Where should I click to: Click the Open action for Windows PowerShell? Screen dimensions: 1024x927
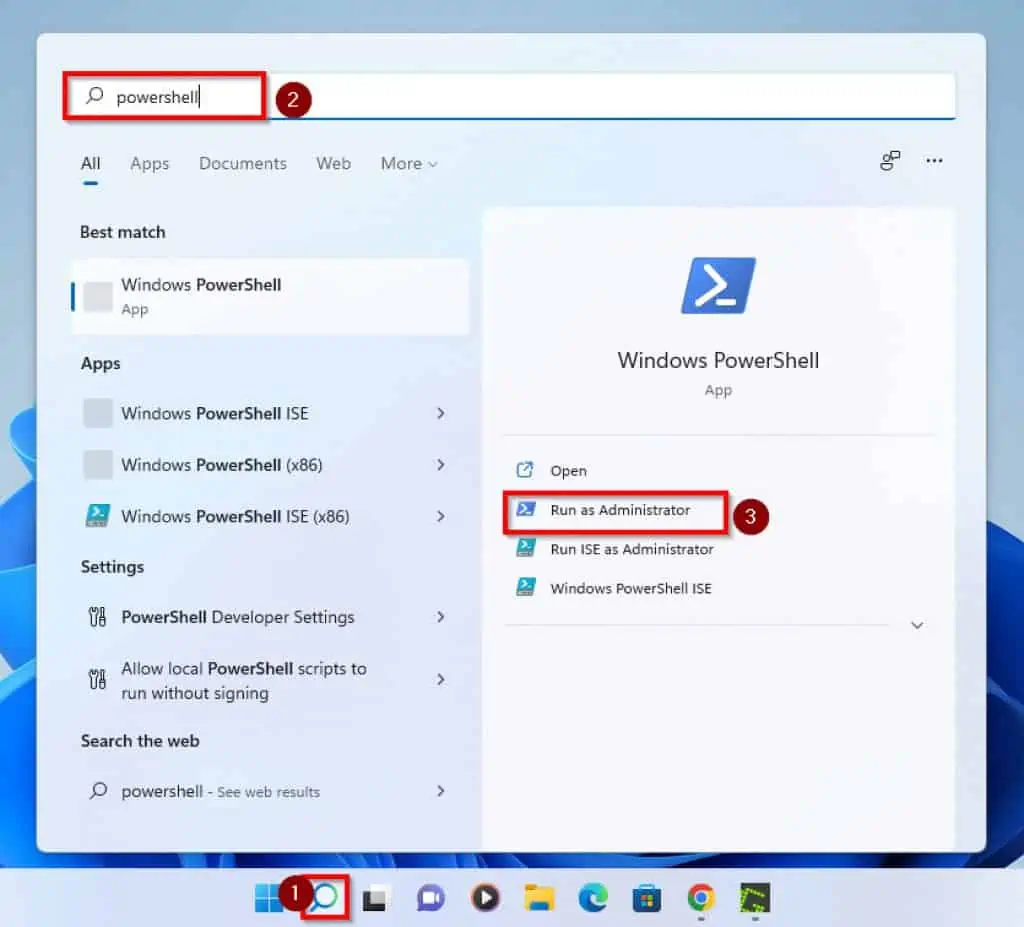pyautogui.click(x=568, y=471)
